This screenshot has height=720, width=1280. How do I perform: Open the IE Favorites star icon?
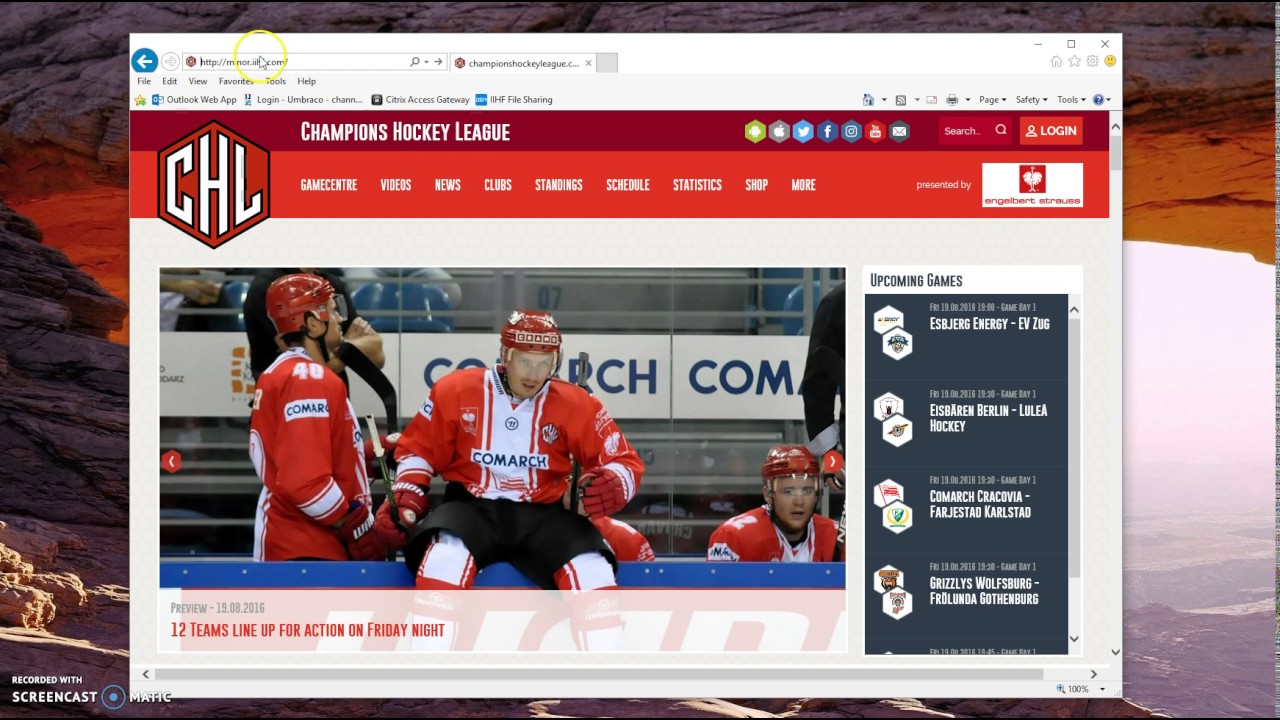click(x=1075, y=62)
